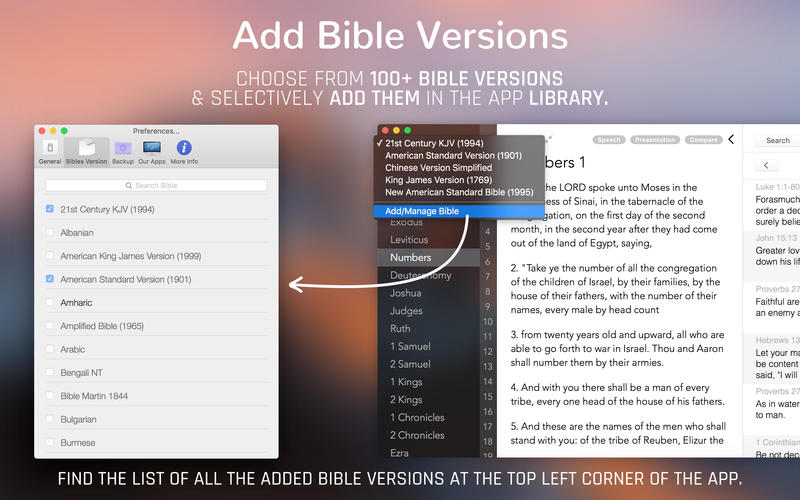Select Judges in the book list
The height and width of the screenshot is (500, 800).
429,311
